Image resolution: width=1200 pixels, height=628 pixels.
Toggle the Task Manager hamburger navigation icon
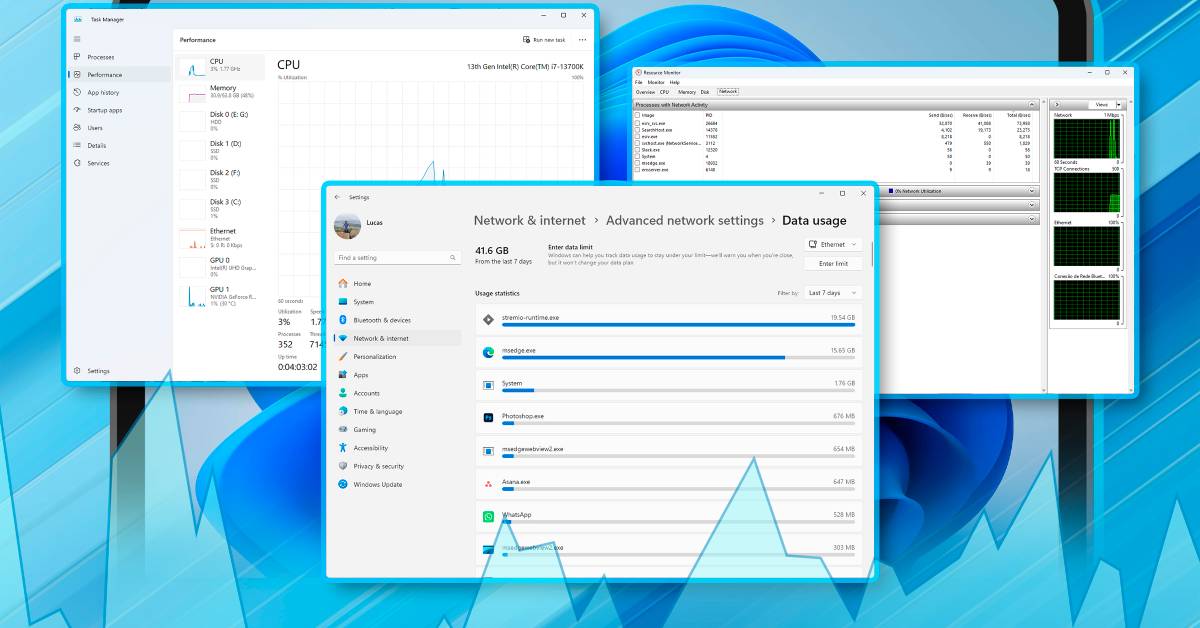tap(77, 39)
